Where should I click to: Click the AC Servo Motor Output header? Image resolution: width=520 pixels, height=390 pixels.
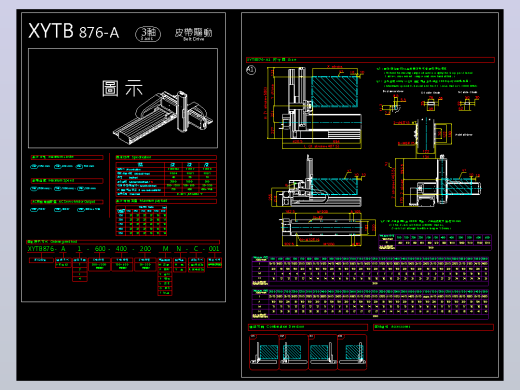point(67,202)
